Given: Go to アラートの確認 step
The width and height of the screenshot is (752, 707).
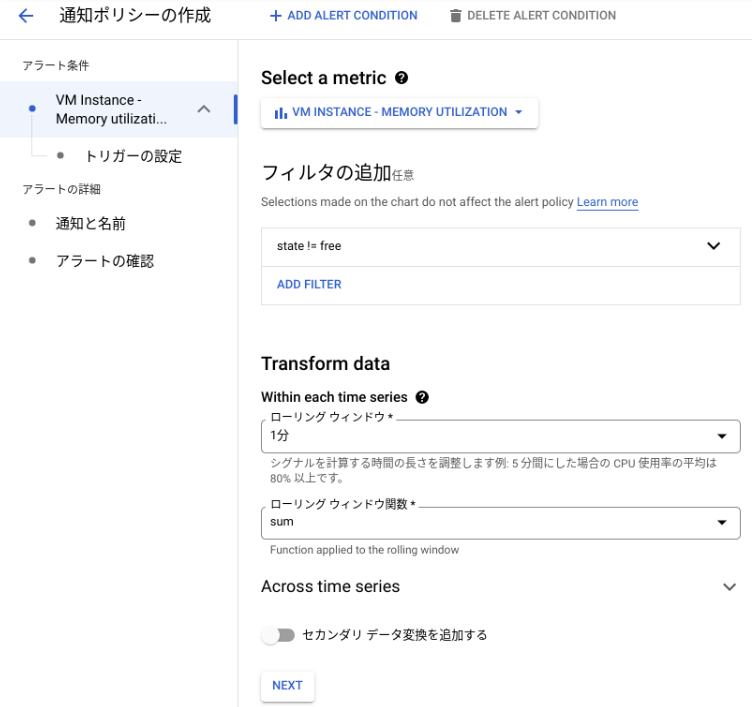Looking at the screenshot, I should click(x=105, y=261).
